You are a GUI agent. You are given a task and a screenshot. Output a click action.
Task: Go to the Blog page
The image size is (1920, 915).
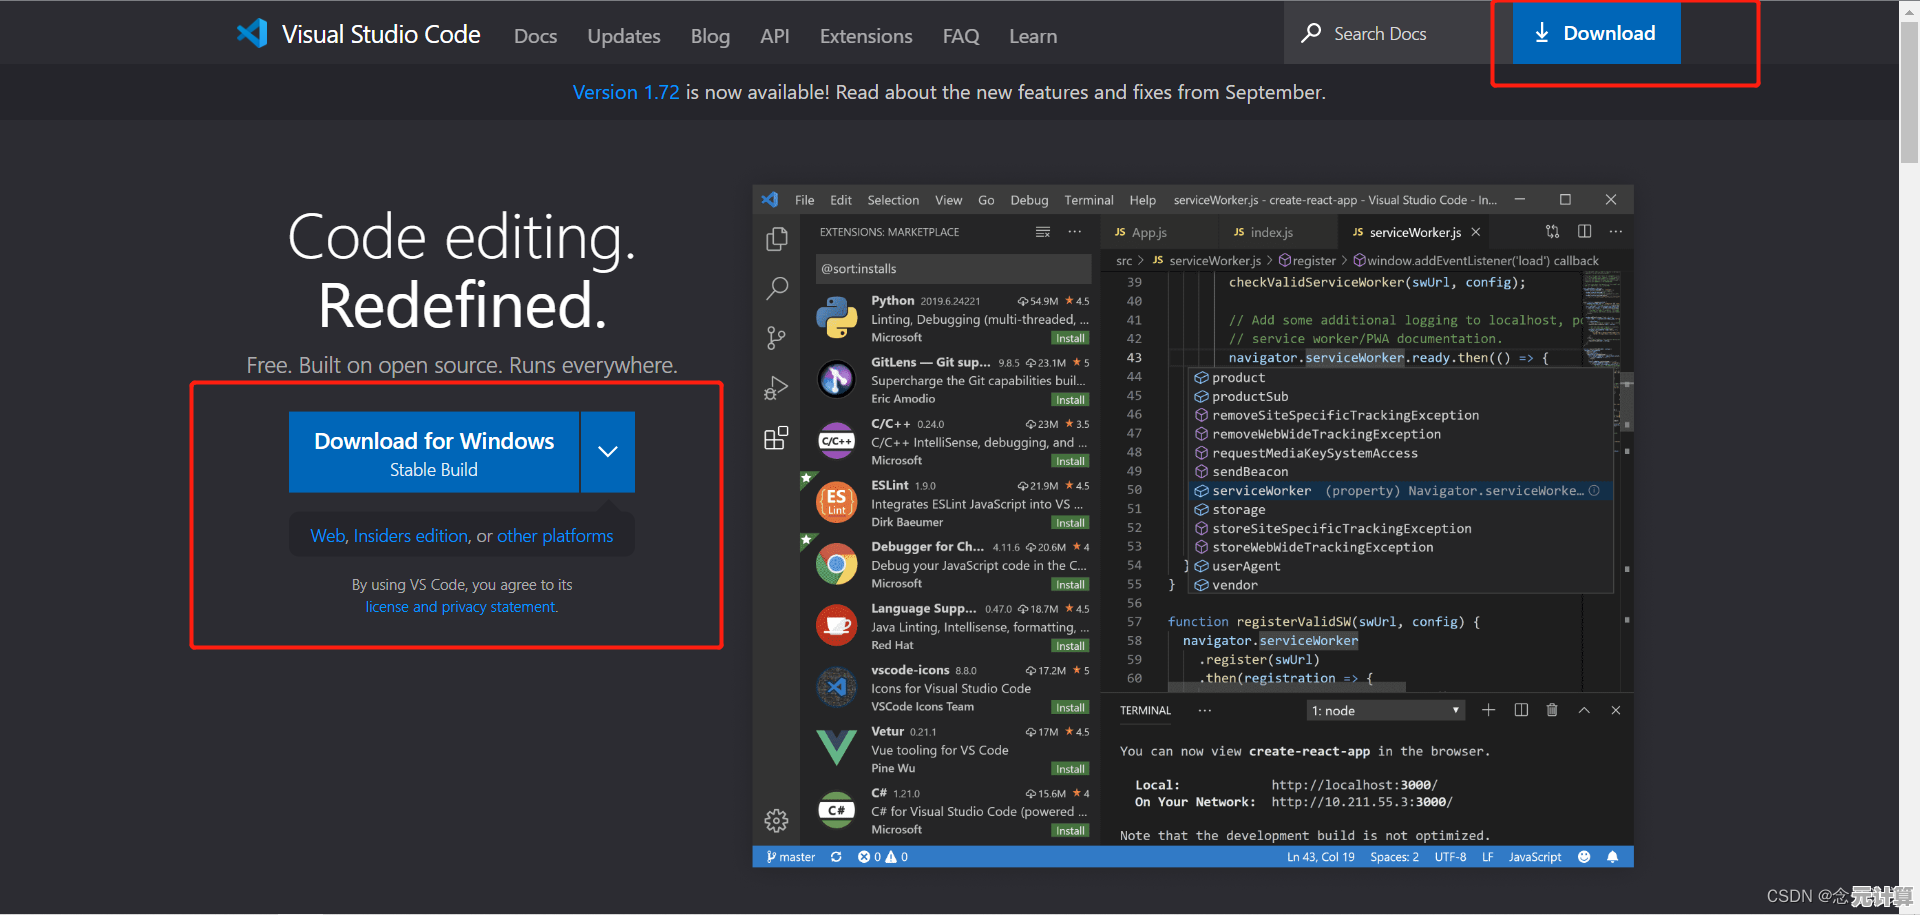[x=710, y=36]
